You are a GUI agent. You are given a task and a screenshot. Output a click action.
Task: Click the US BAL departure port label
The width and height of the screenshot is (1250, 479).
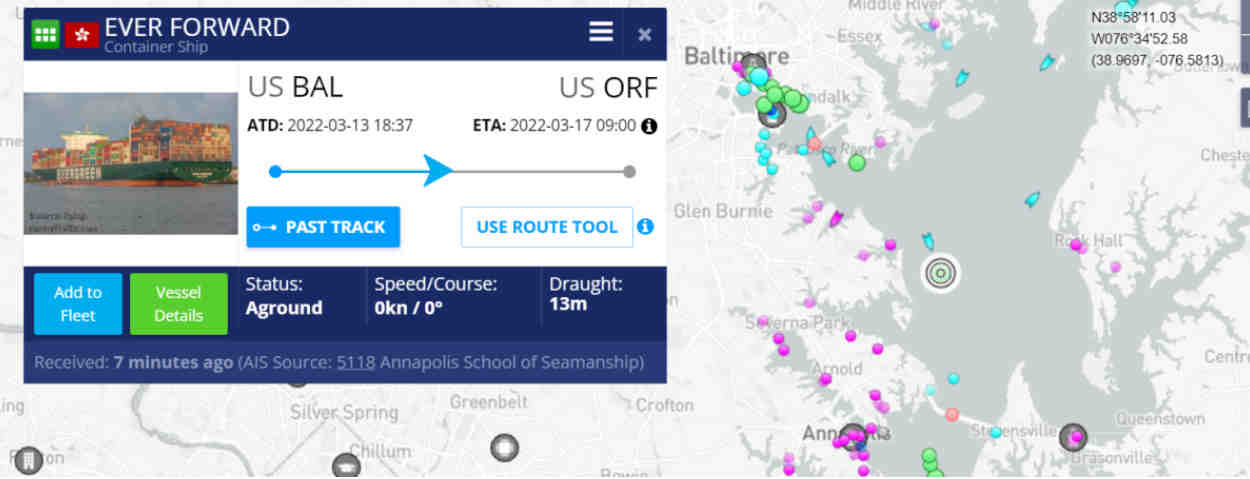pyautogui.click(x=295, y=87)
